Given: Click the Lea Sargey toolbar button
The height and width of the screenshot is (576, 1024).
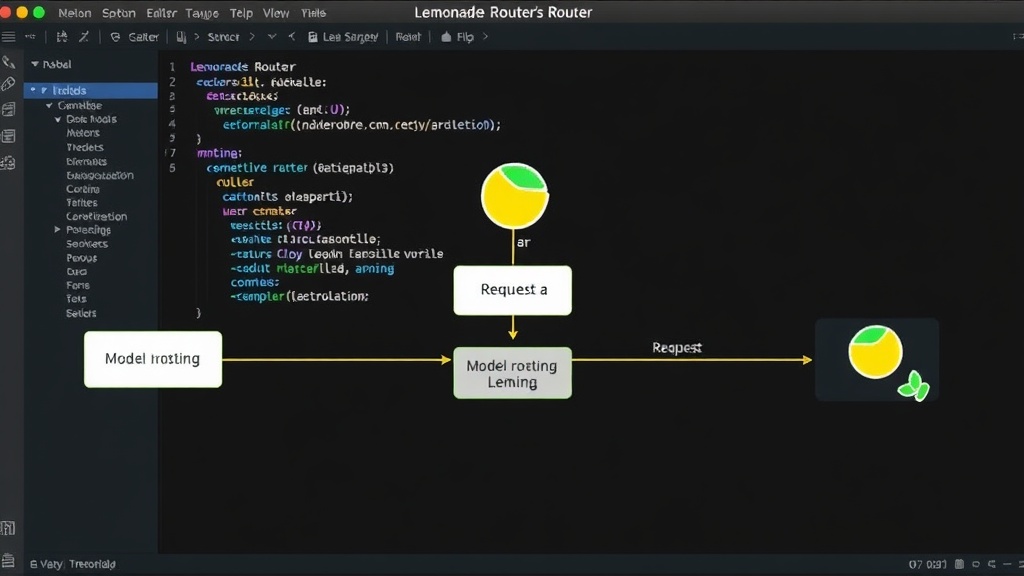Looking at the screenshot, I should tap(350, 37).
